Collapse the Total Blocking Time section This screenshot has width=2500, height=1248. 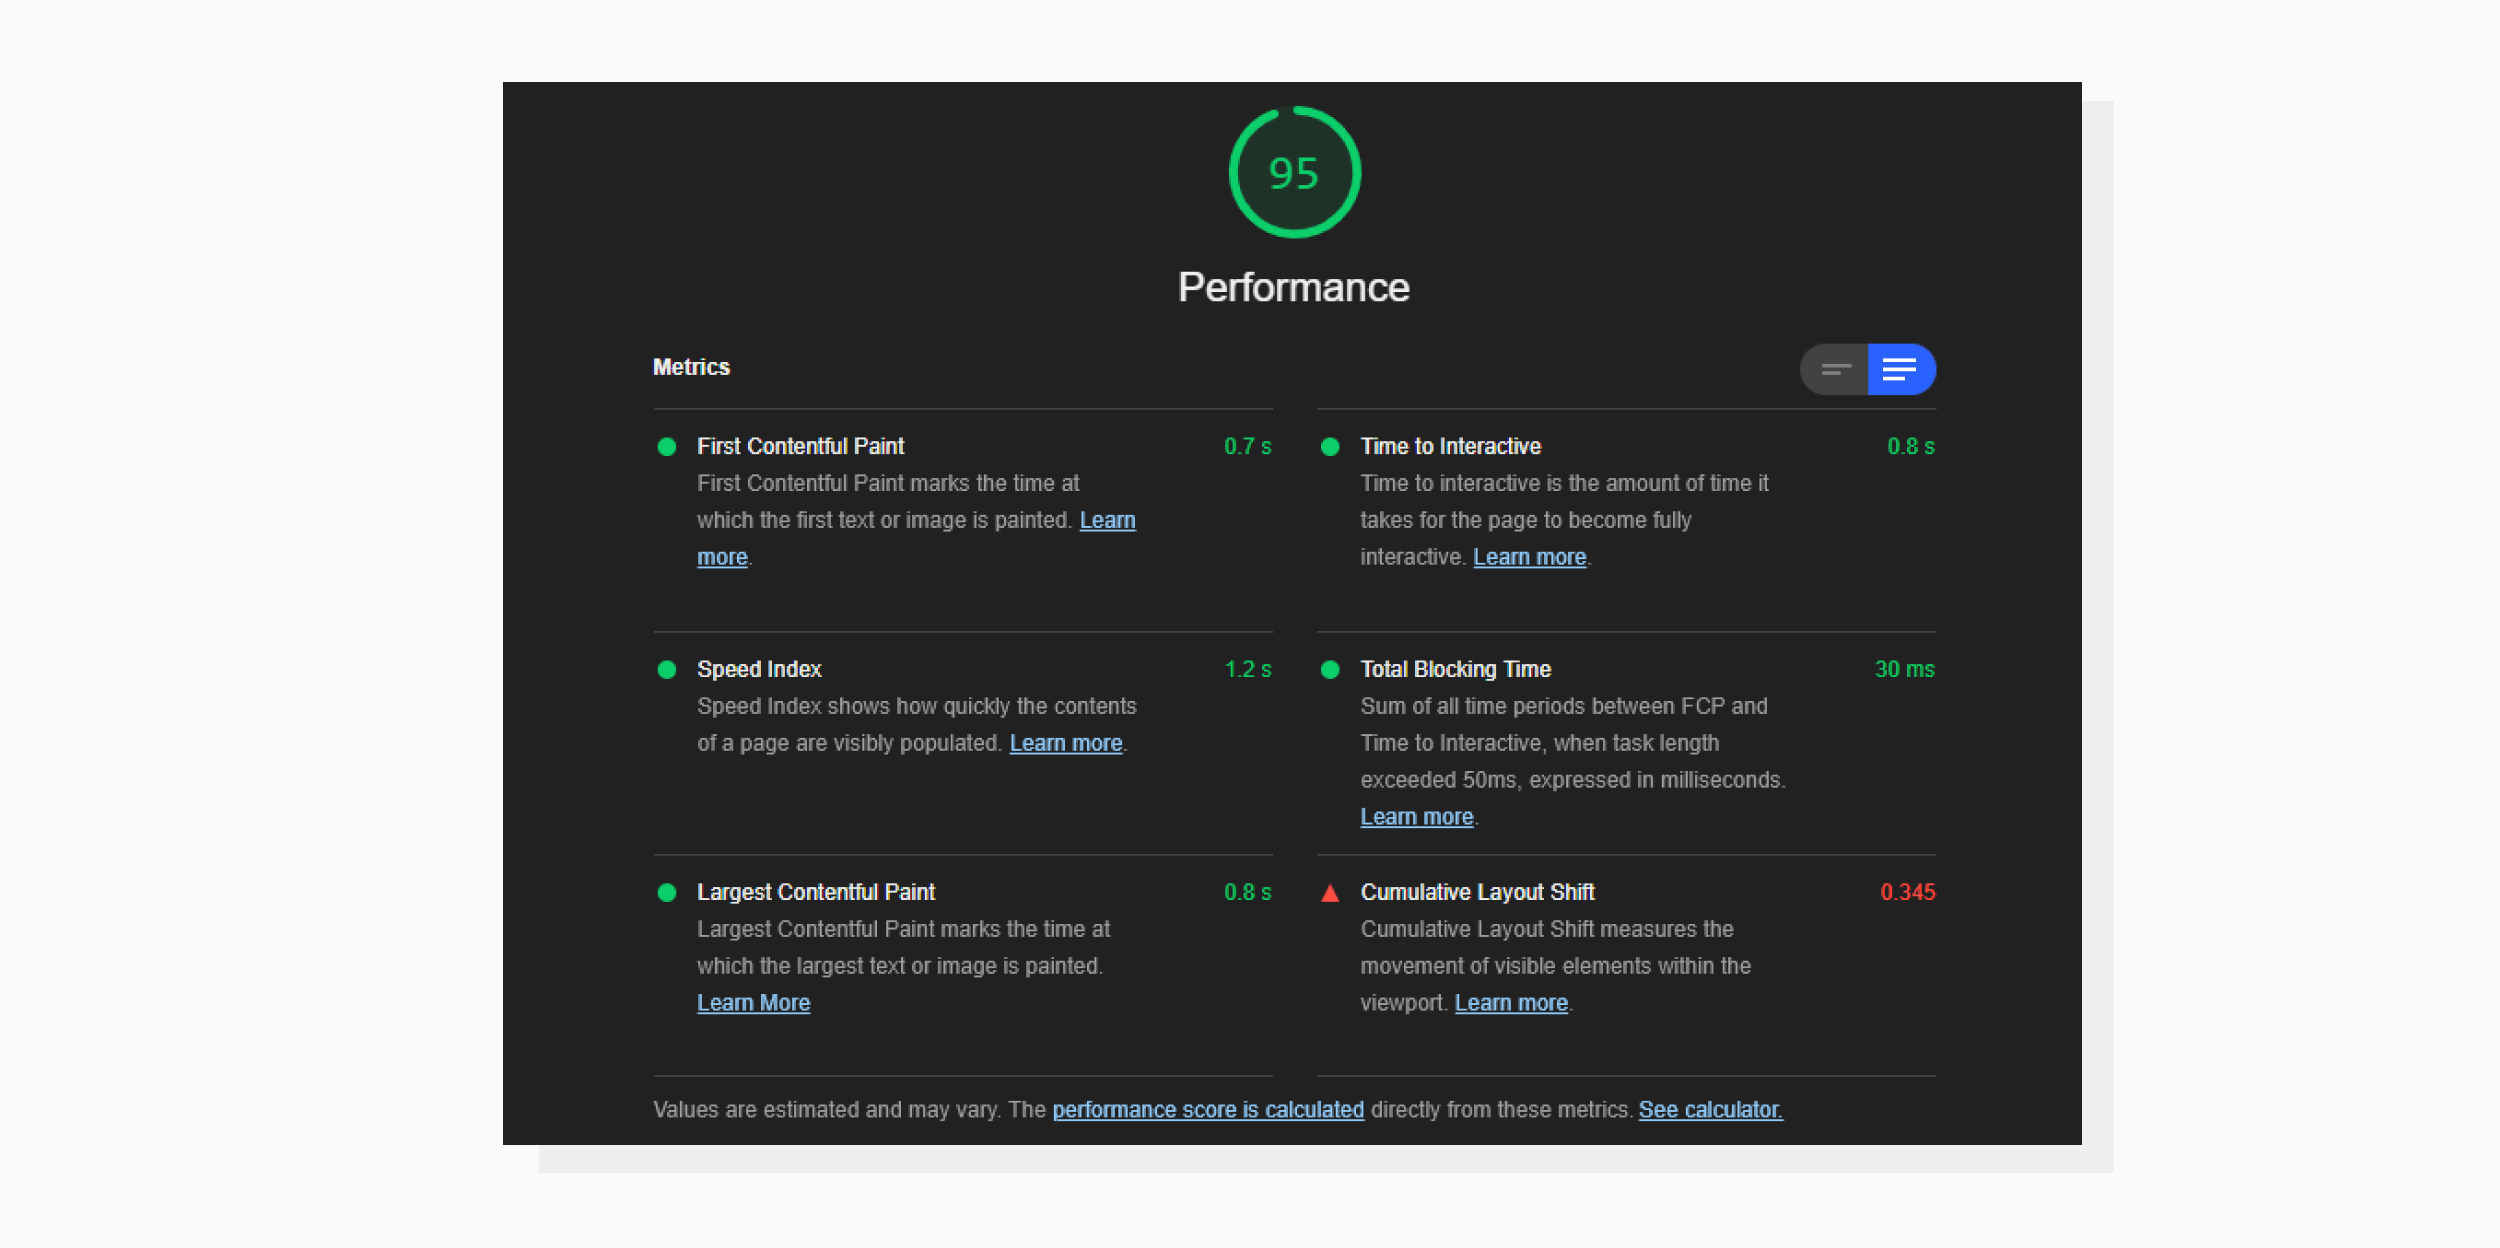[1455, 669]
